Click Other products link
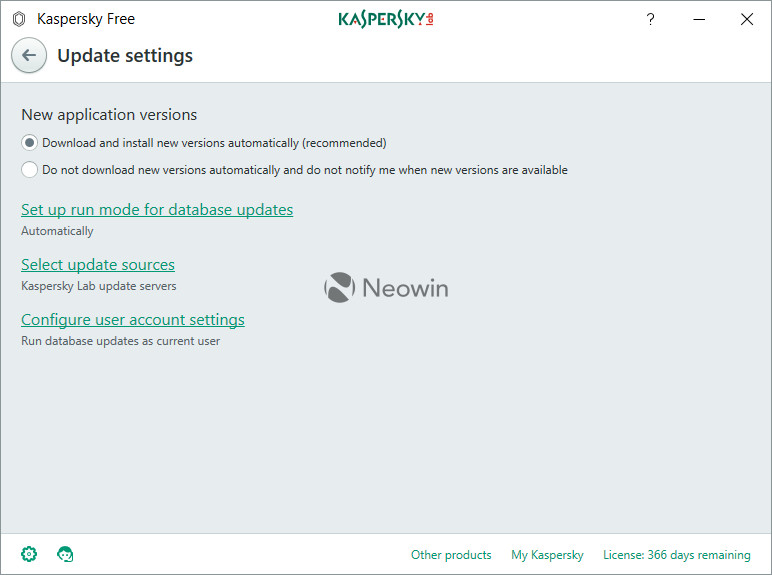 click(451, 555)
